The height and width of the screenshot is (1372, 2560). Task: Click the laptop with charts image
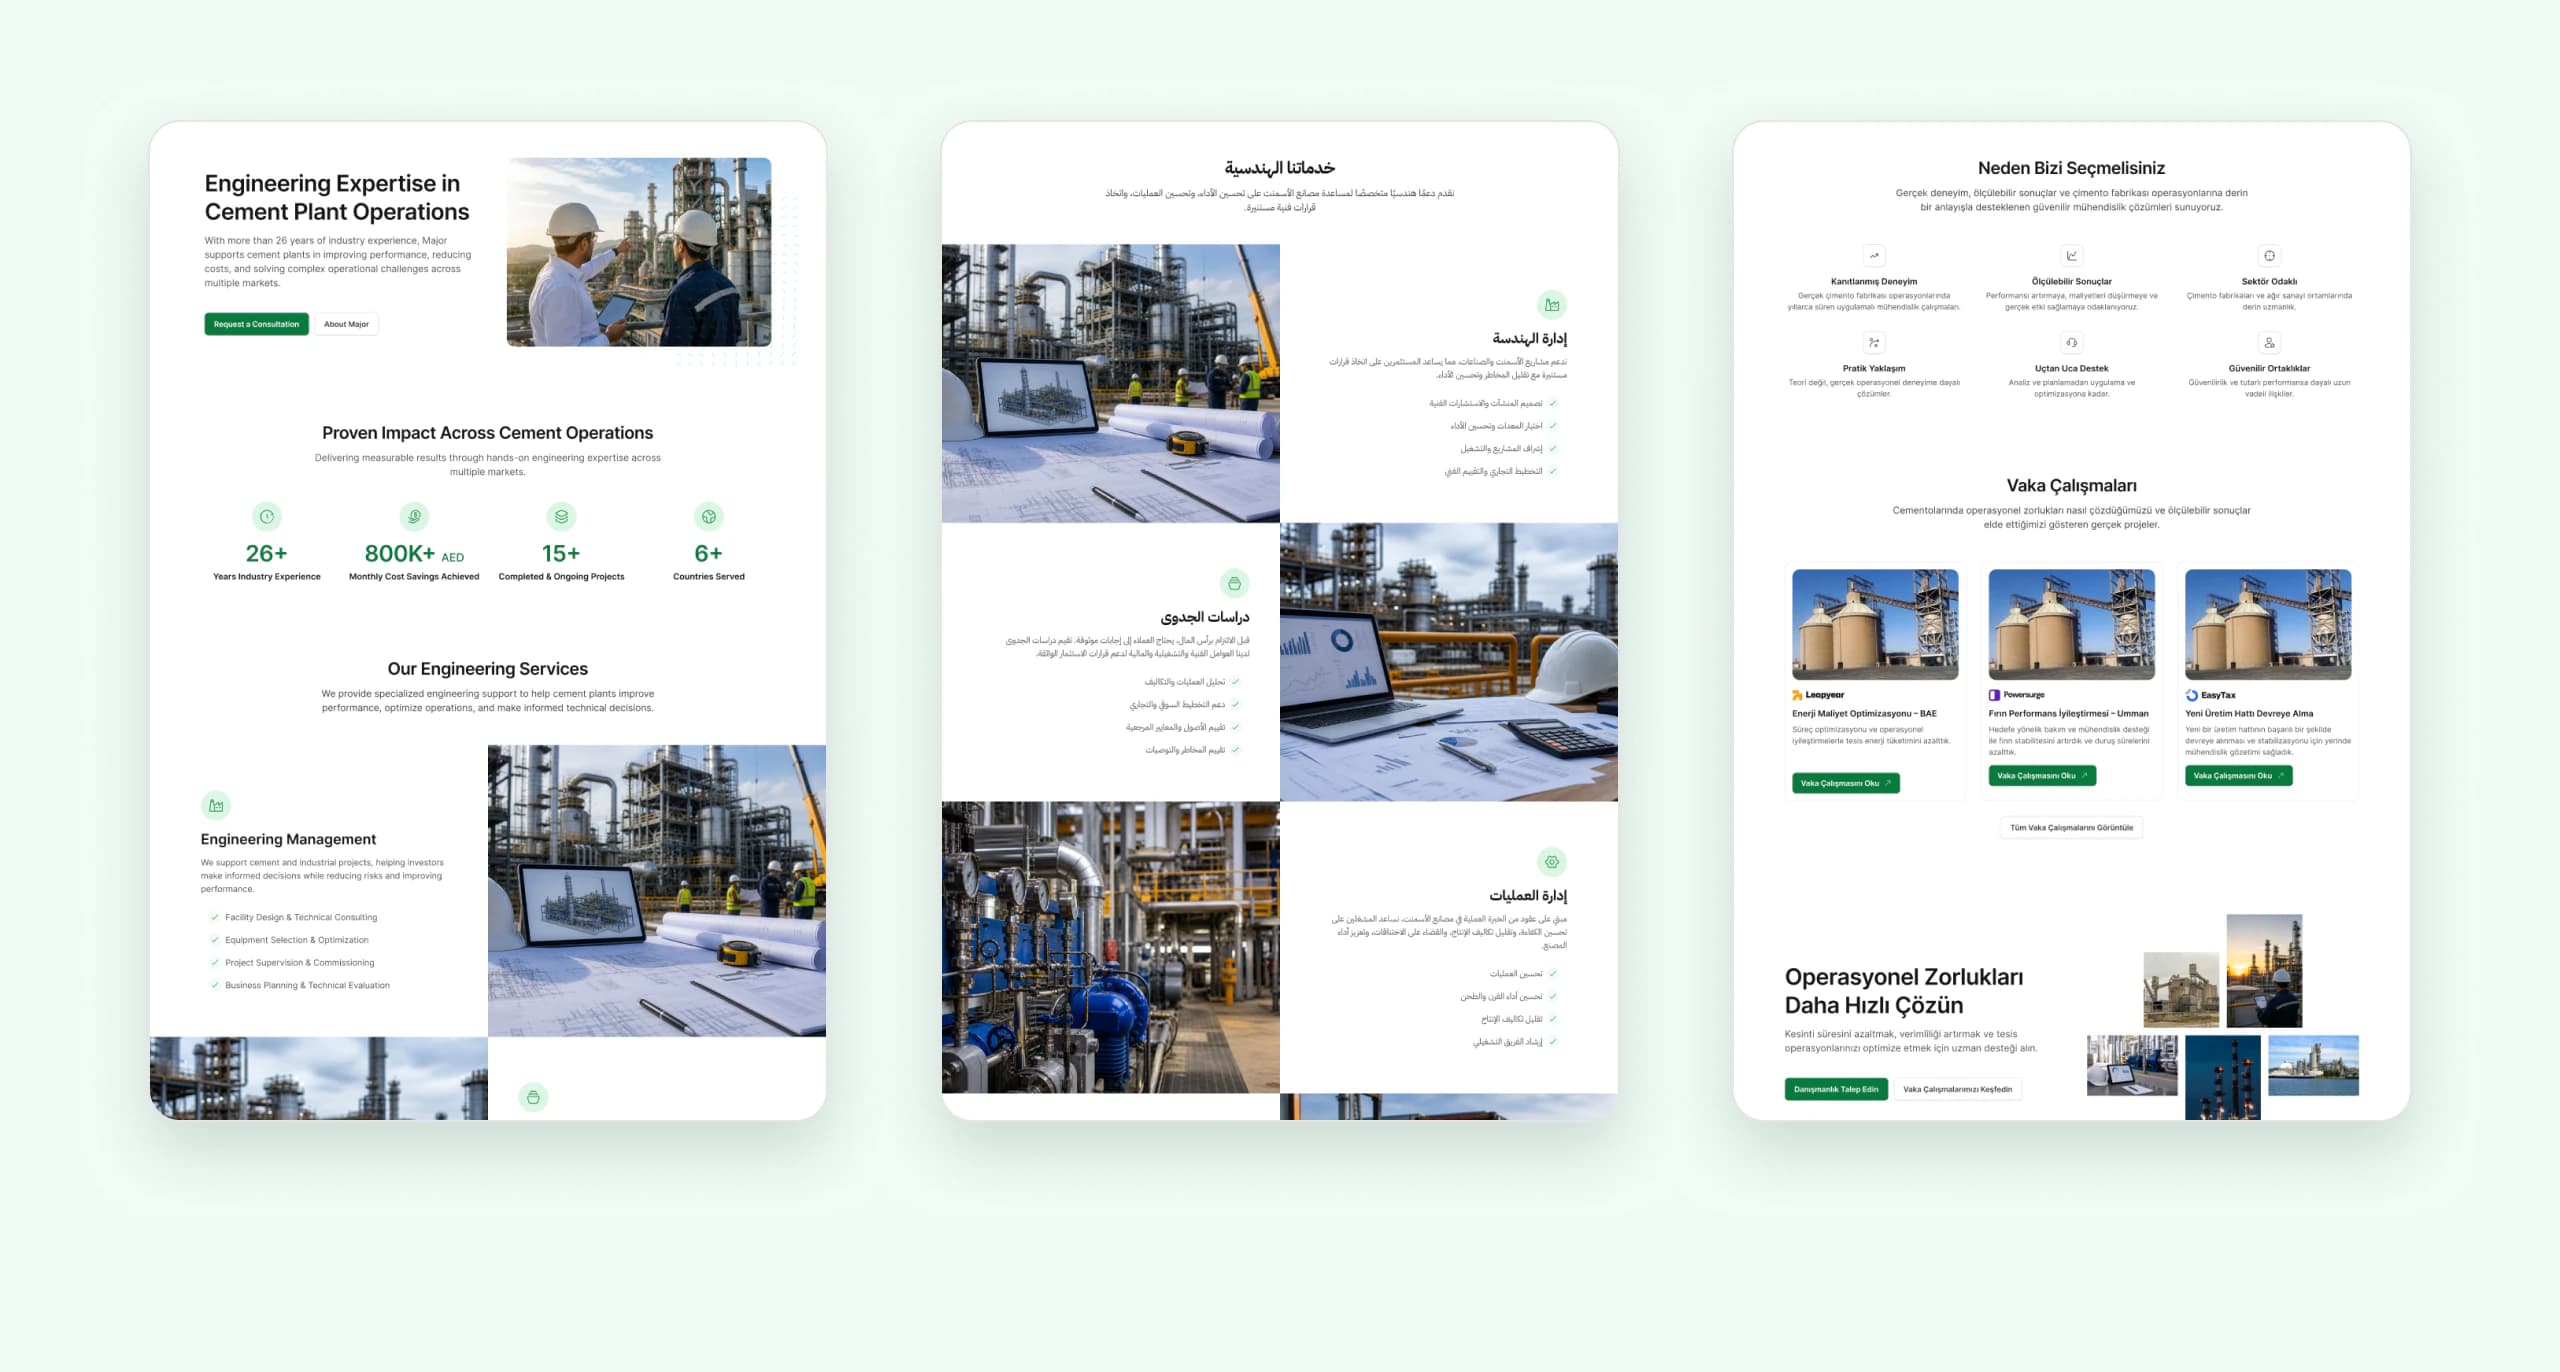pos(1449,662)
